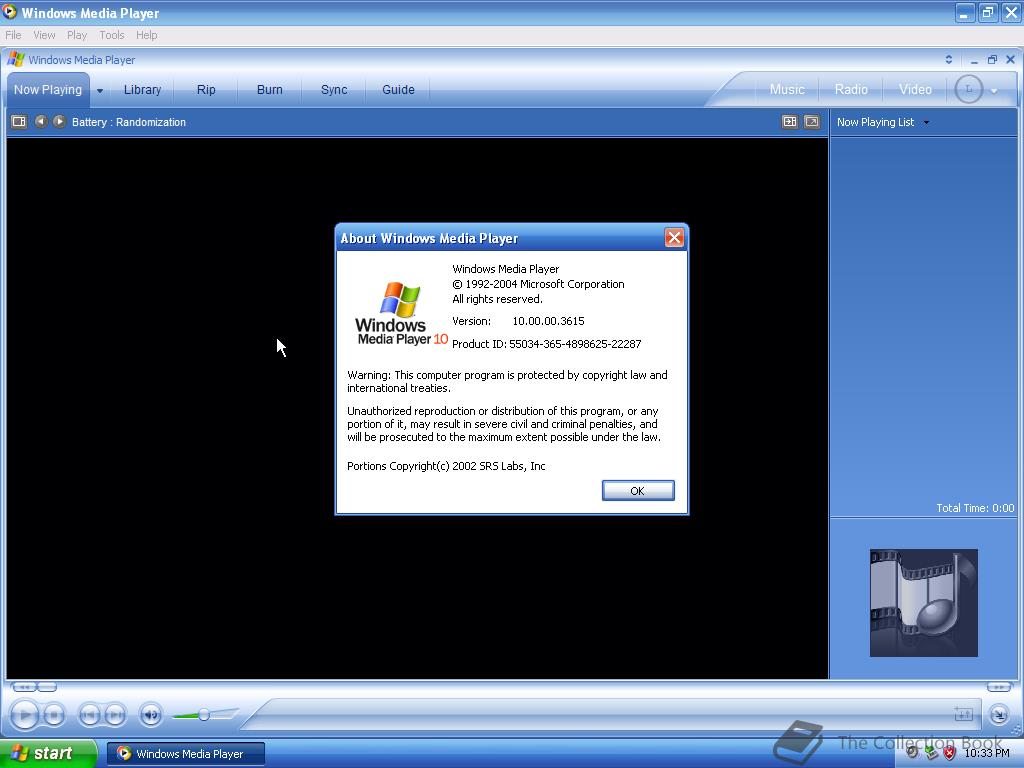This screenshot has width=1024, height=768.
Task: Click the copyright 1992-2004 Microsoft Corporation text
Action: click(538, 284)
